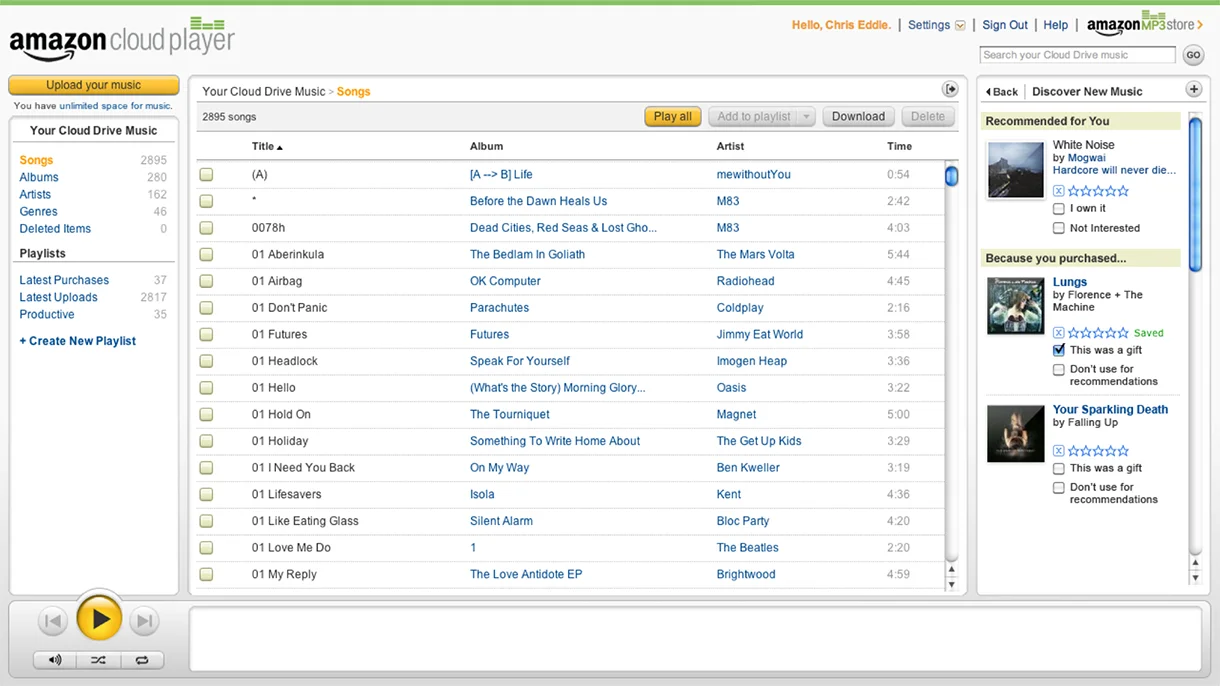Click Upload your music button
Viewport: 1220px width, 686px height.
click(x=94, y=85)
